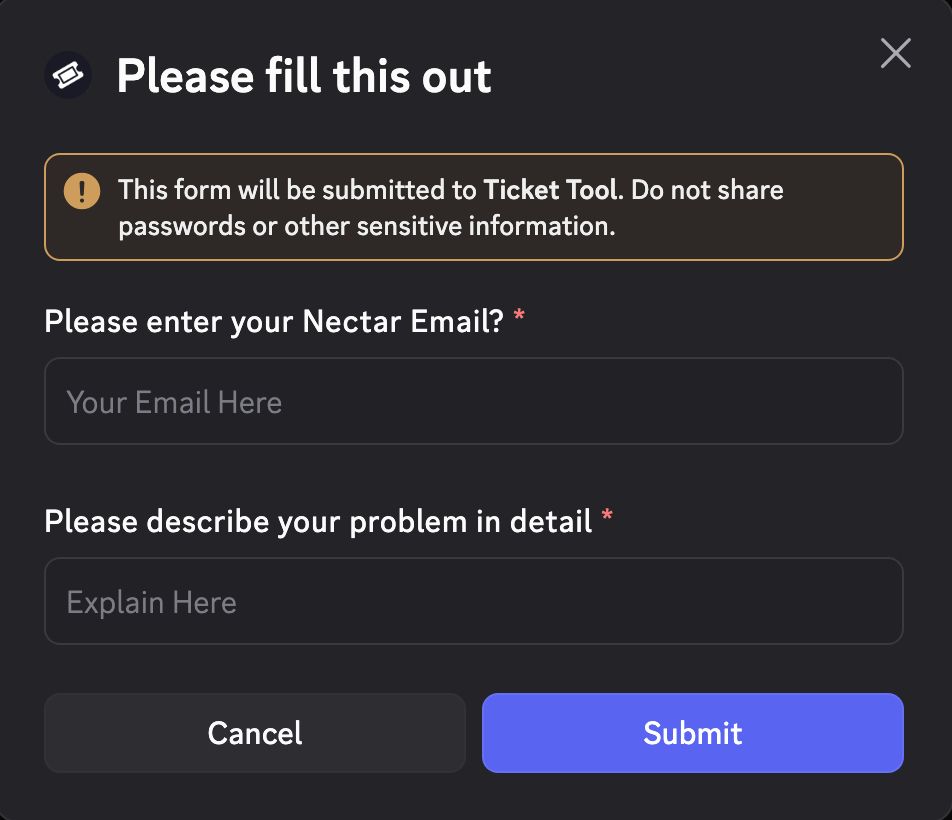This screenshot has width=952, height=820.
Task: Click bold Ticket Tool text in warning
Action: [x=550, y=190]
